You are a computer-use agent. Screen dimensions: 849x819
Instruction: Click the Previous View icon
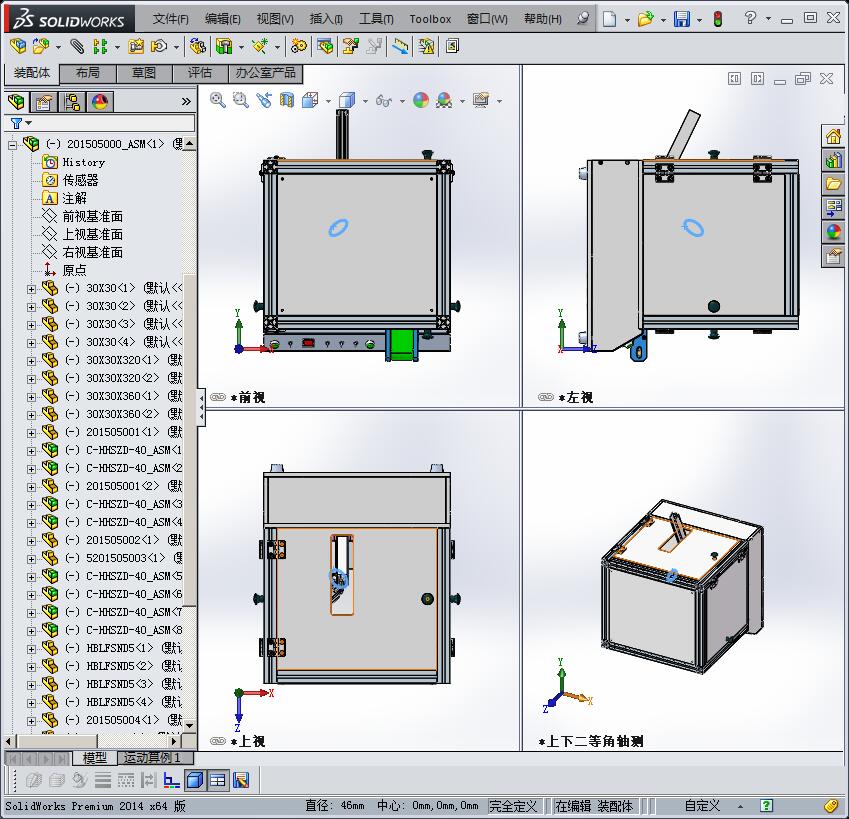(264, 100)
